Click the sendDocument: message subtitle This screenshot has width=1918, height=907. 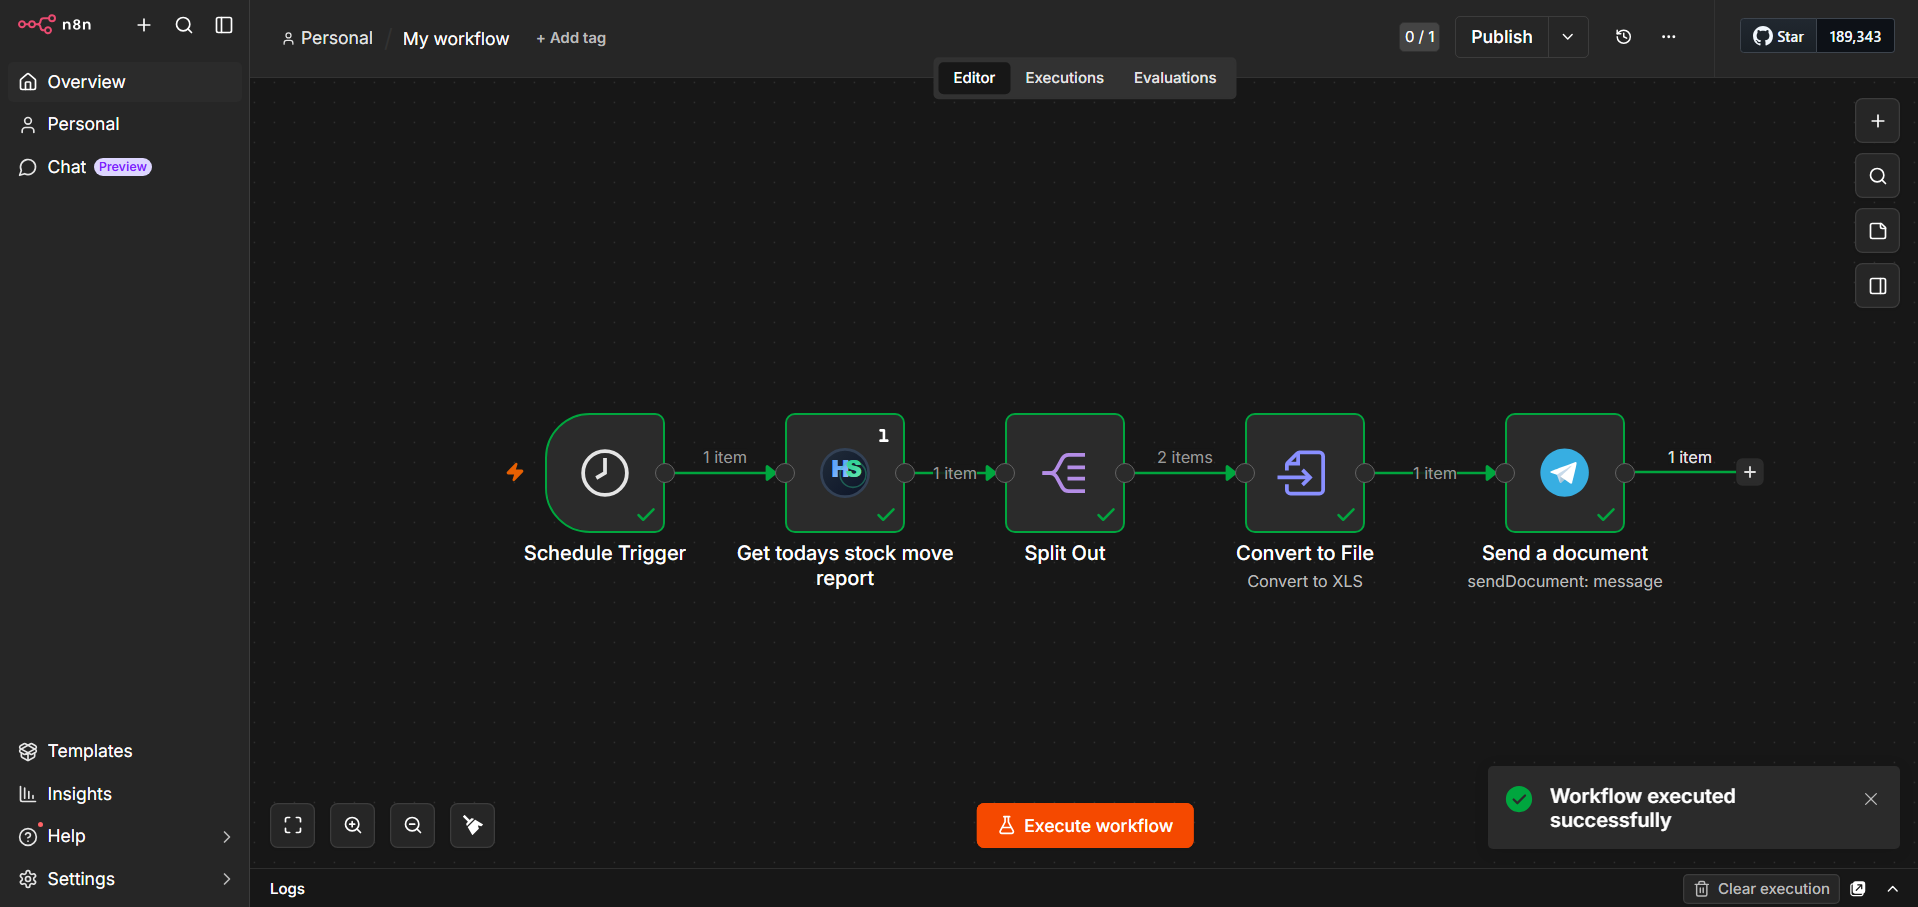(x=1565, y=581)
